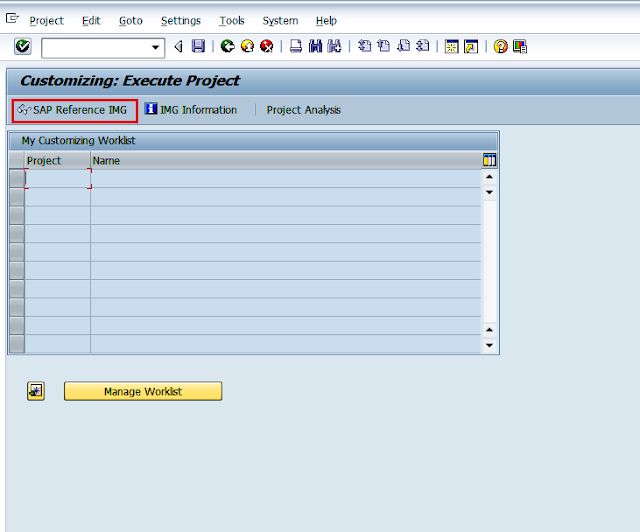Open the Project menu
The width and height of the screenshot is (640, 532).
point(47,20)
